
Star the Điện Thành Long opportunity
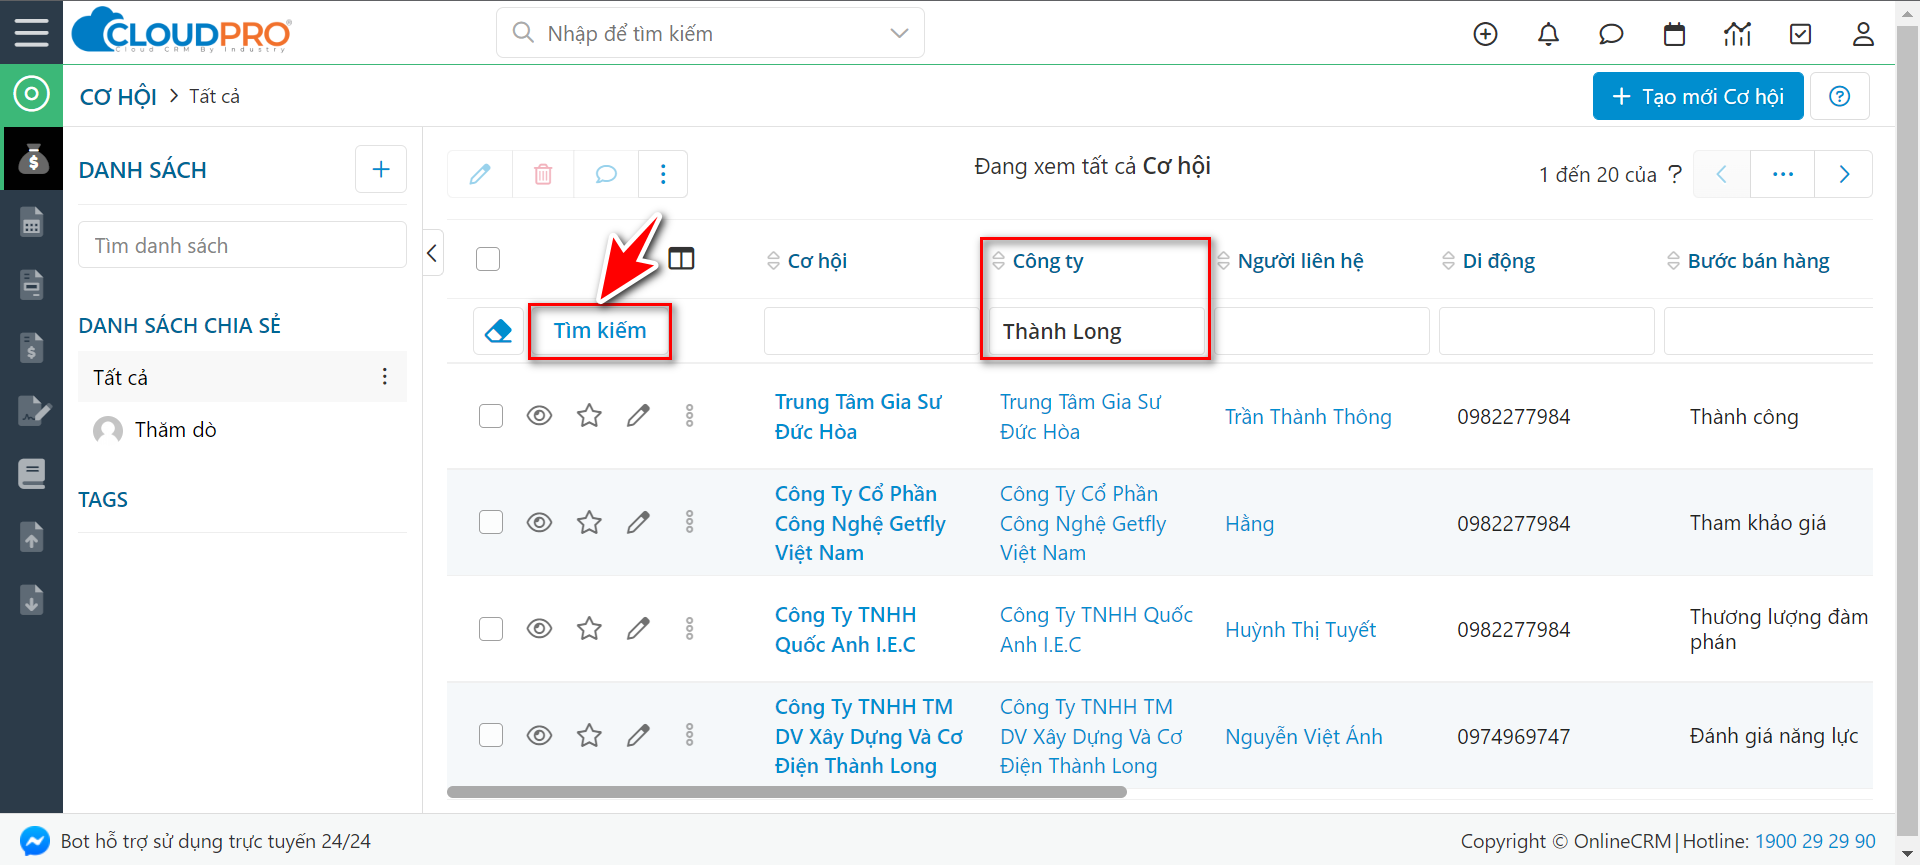coord(589,735)
